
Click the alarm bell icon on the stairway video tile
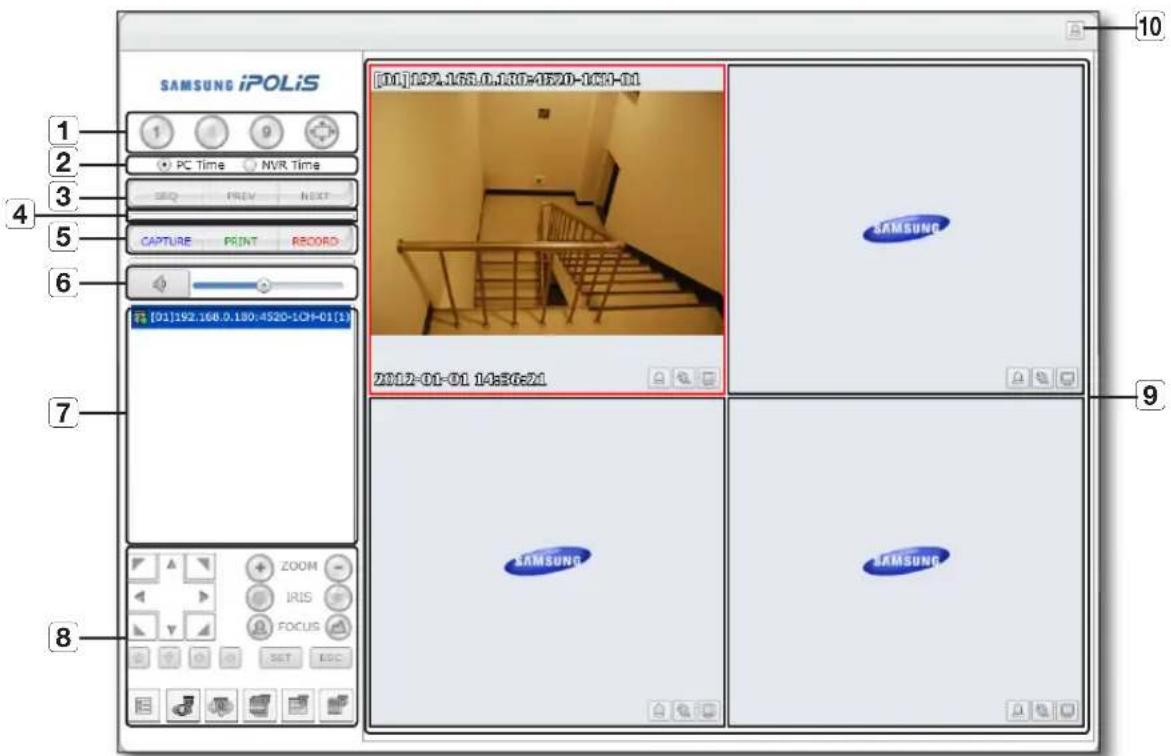pyautogui.click(x=659, y=378)
